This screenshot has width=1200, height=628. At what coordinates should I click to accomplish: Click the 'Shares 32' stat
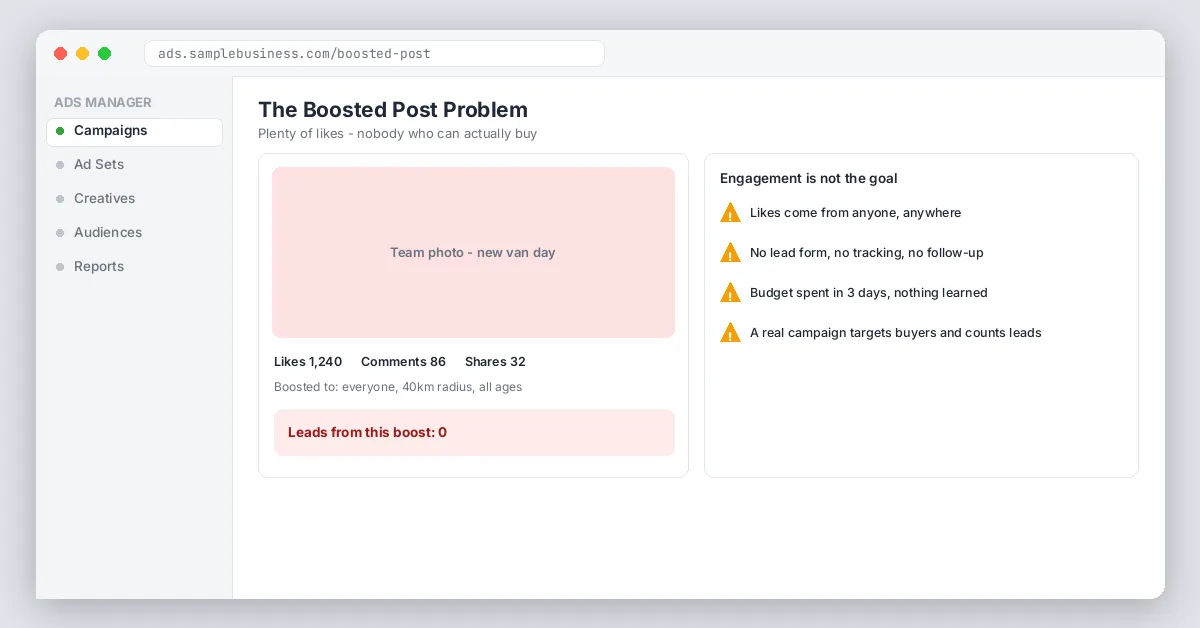click(495, 362)
